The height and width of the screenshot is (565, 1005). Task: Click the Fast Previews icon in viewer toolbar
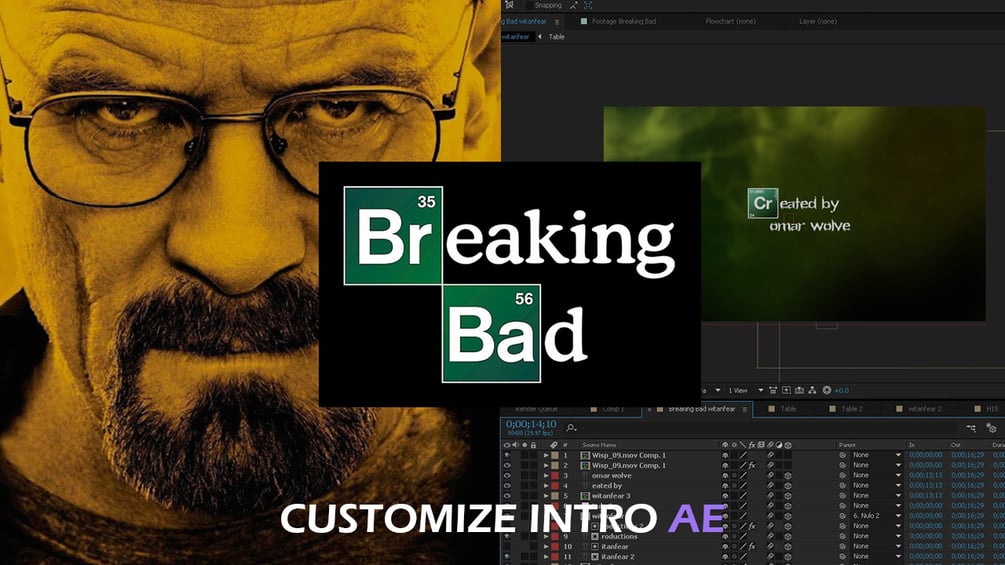click(786, 390)
